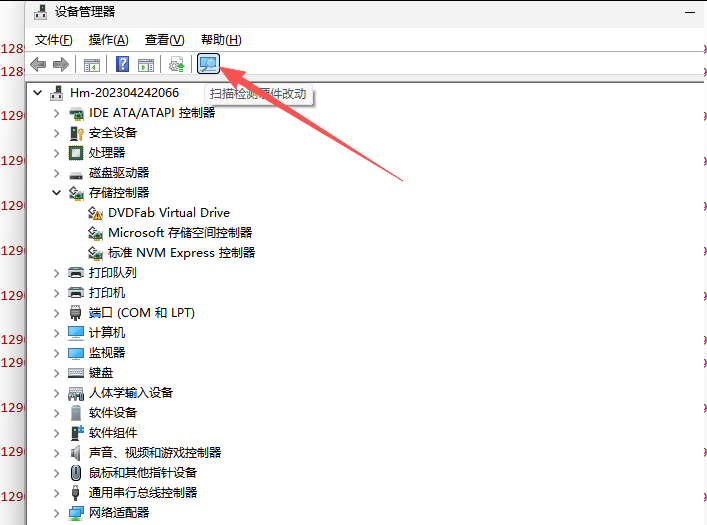Expand 处理器 category

click(56, 153)
